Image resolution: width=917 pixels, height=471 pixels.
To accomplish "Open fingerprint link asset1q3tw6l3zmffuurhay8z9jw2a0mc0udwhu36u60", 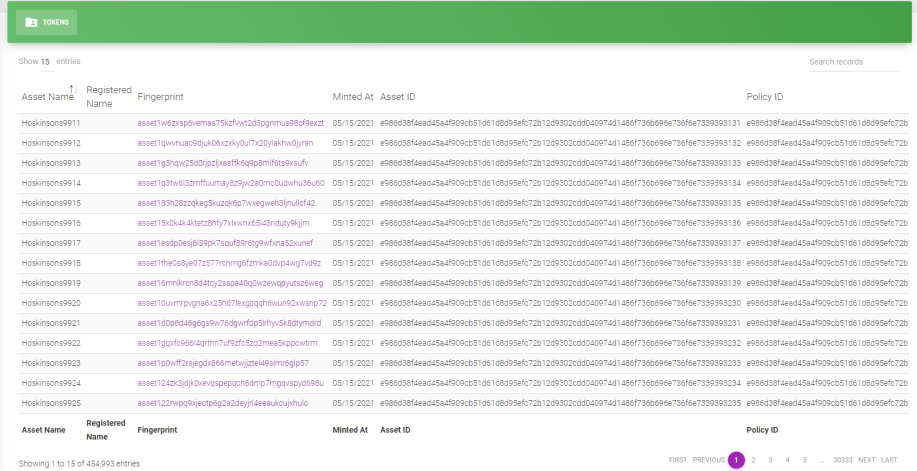I will [x=231, y=183].
